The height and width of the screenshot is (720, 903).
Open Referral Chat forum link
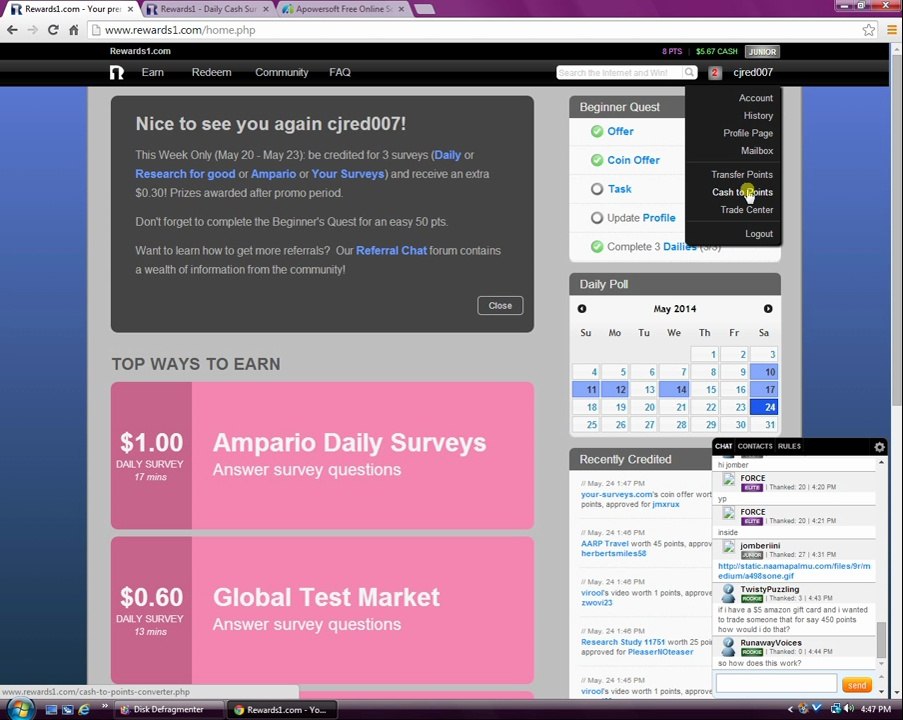[x=392, y=251]
